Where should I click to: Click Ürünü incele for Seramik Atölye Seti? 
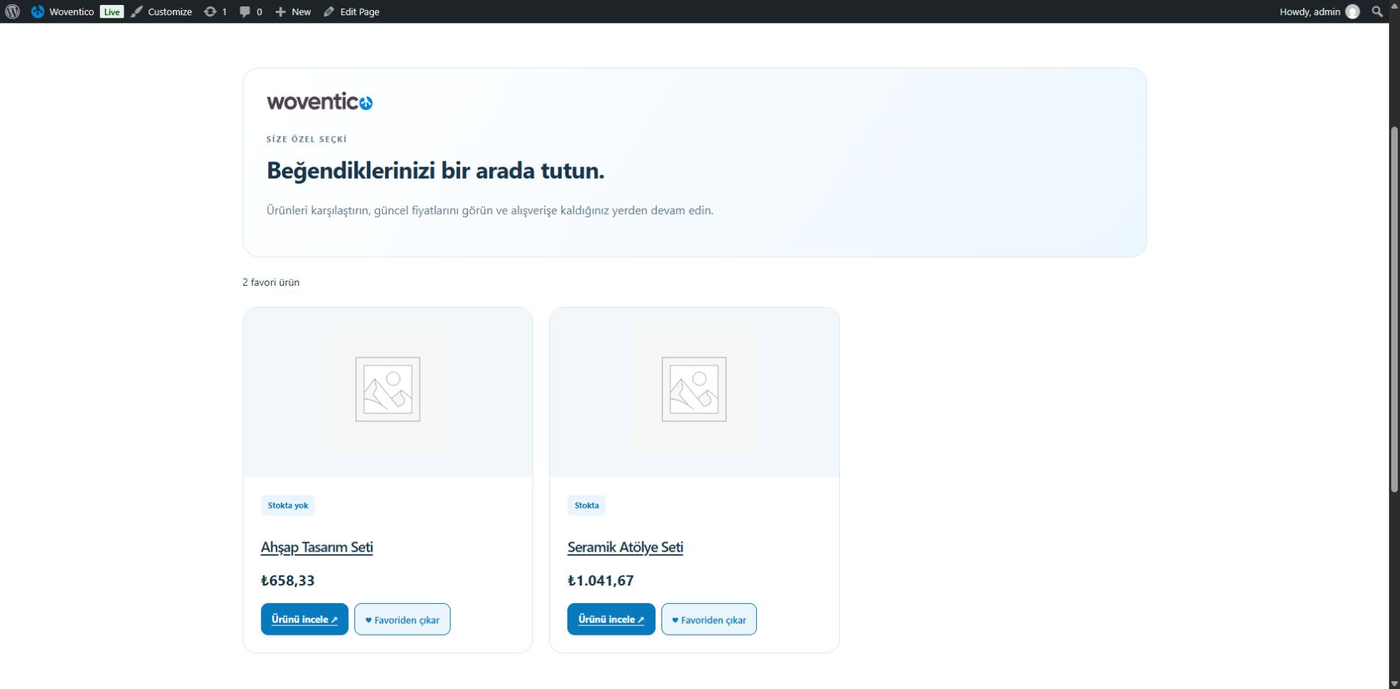pyautogui.click(x=611, y=619)
